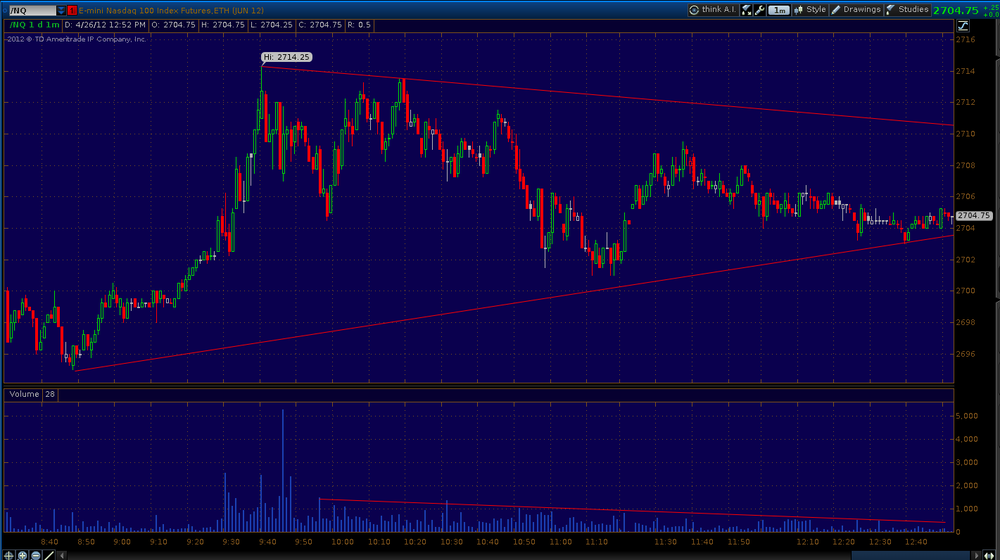Viewport: 1000px width, 560px height.
Task: Toggle the chart scale icon at price axis top
Action: tap(963, 26)
